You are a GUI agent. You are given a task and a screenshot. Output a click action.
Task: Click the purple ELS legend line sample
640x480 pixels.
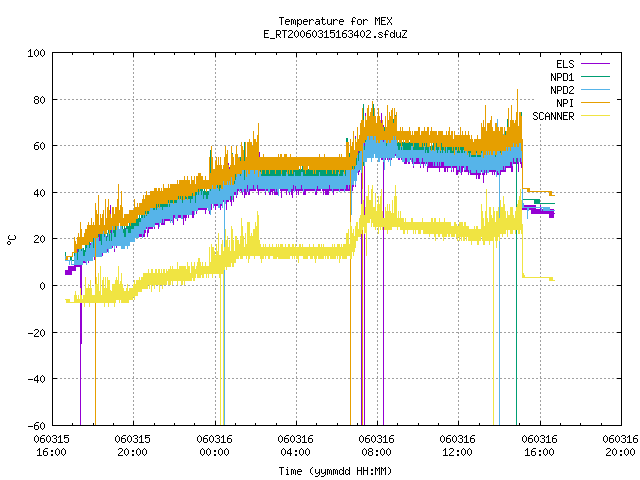(596, 64)
